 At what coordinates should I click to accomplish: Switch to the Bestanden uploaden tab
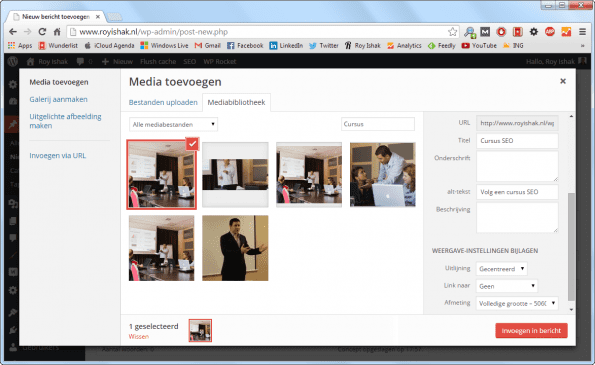pos(163,102)
